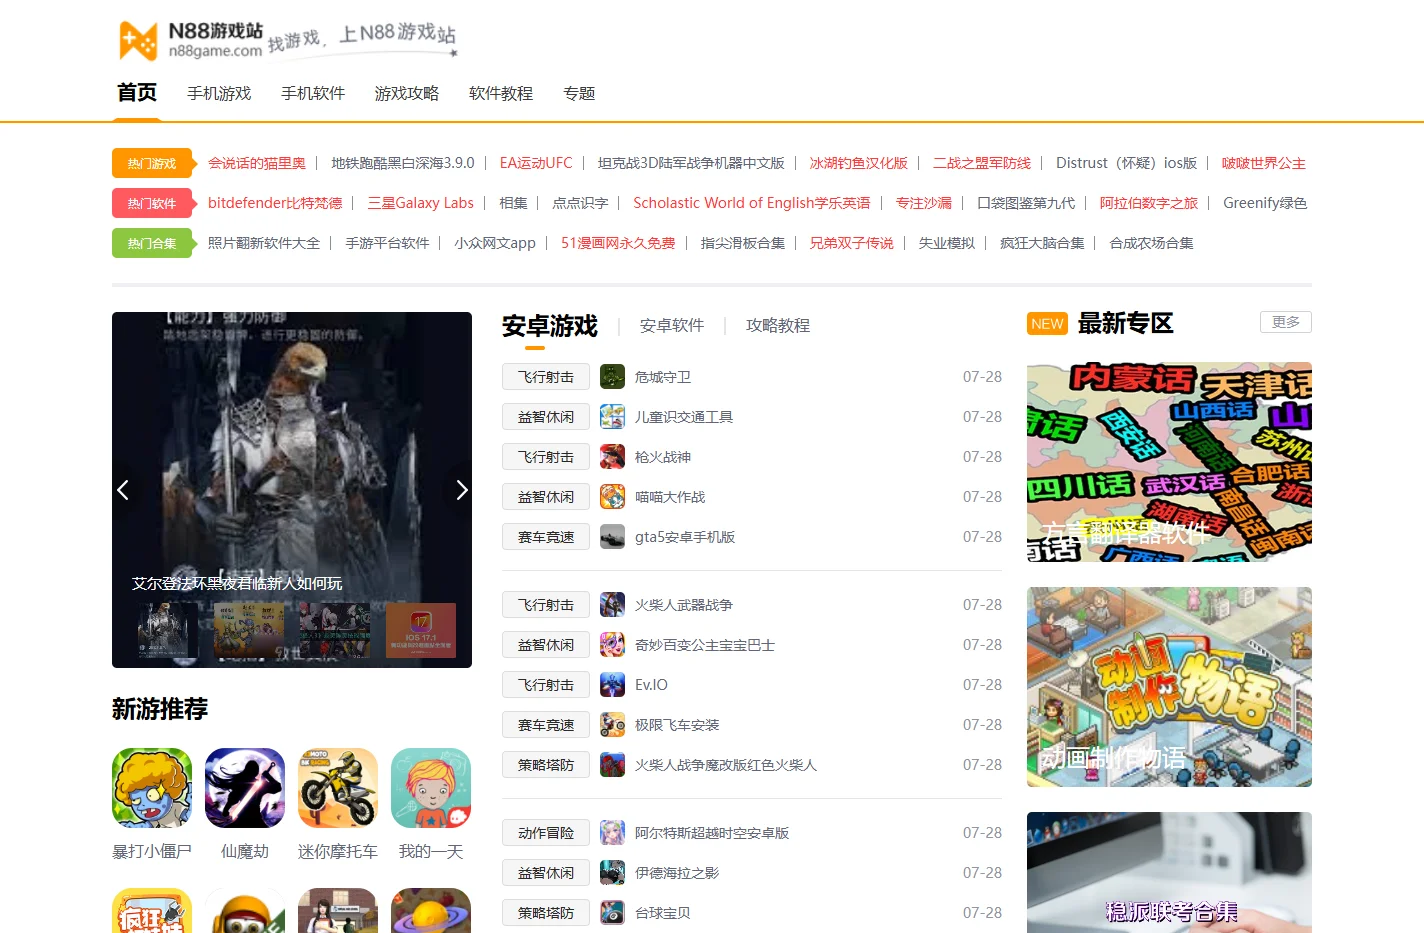1424x933 pixels.
Task: Open the gta5安卓手机版 game icon
Action: (612, 537)
